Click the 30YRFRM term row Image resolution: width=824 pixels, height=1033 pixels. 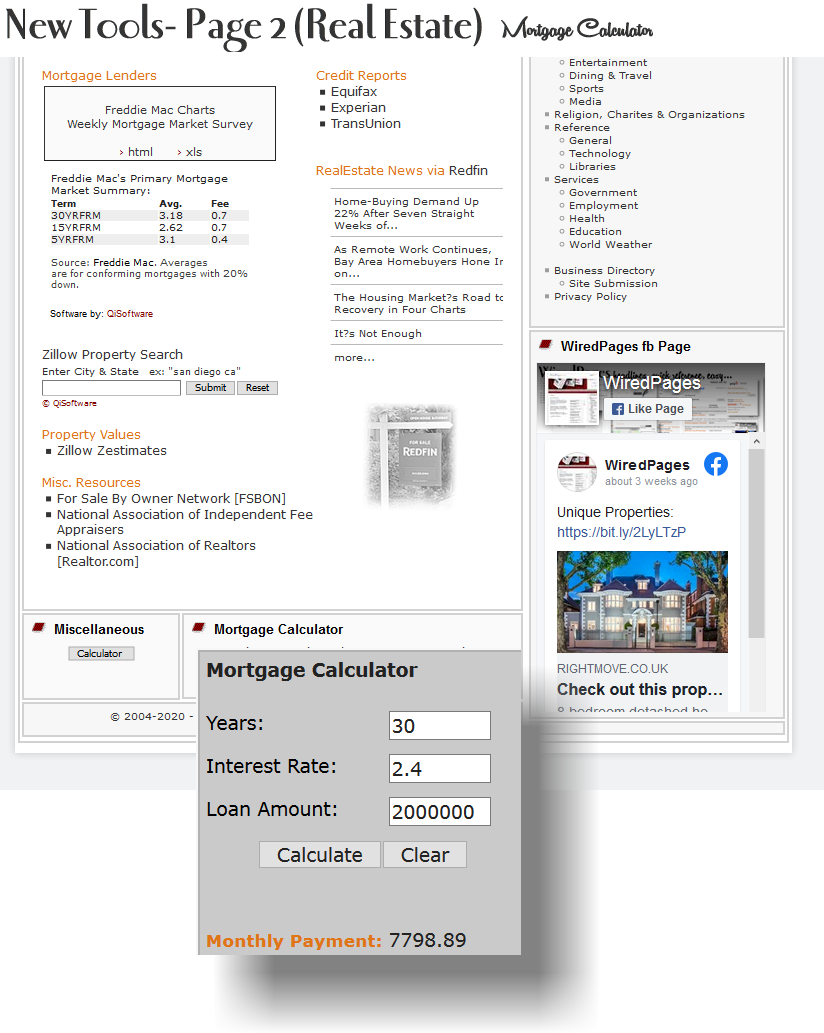[x=150, y=215]
